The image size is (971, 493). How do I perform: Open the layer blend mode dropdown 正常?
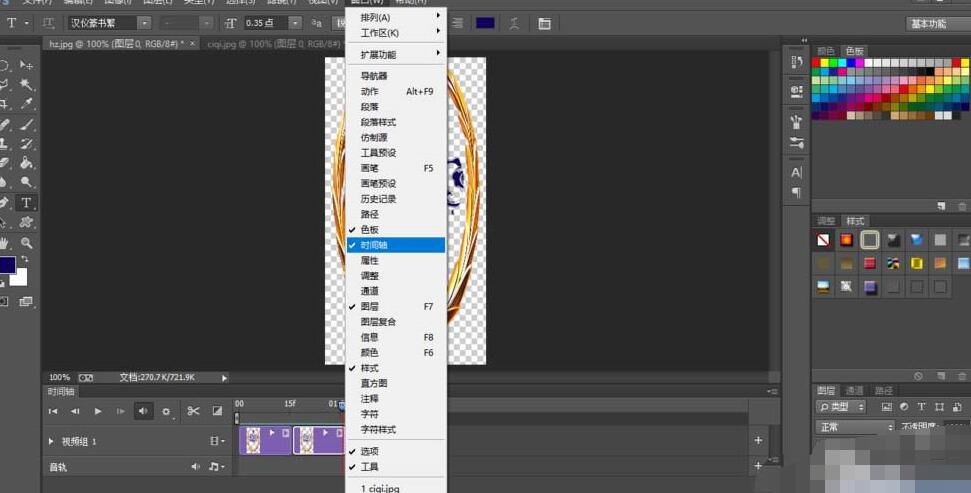point(855,427)
